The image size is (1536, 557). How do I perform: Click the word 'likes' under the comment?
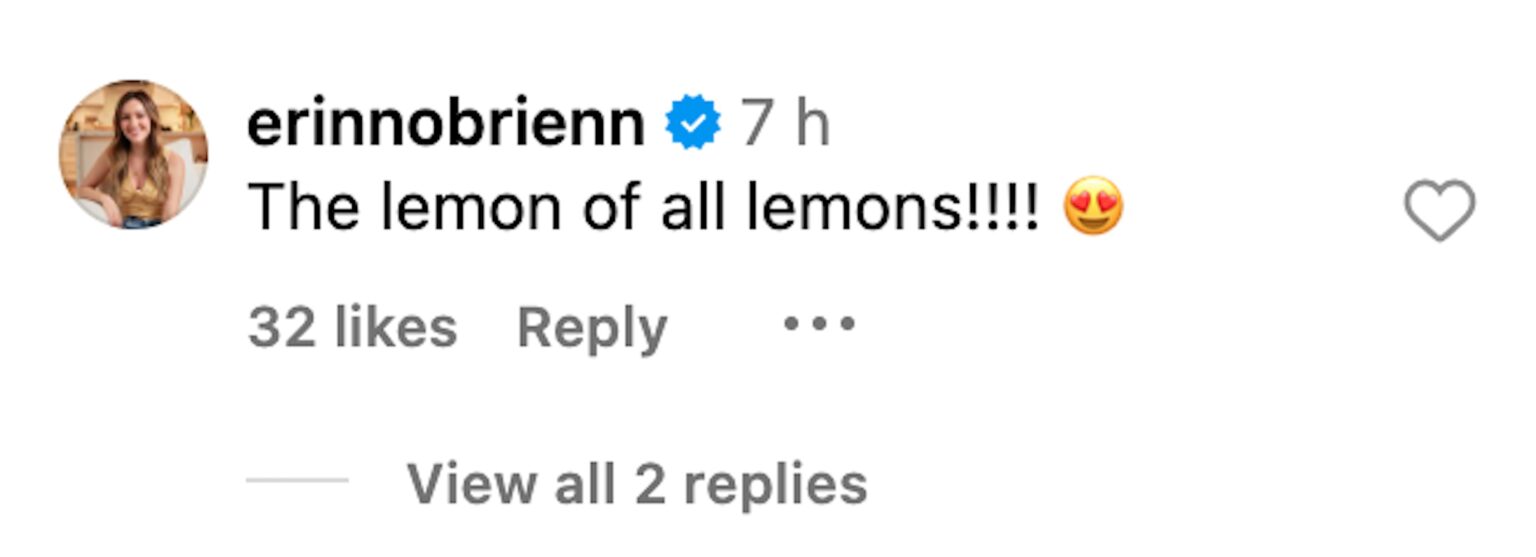[x=394, y=328]
